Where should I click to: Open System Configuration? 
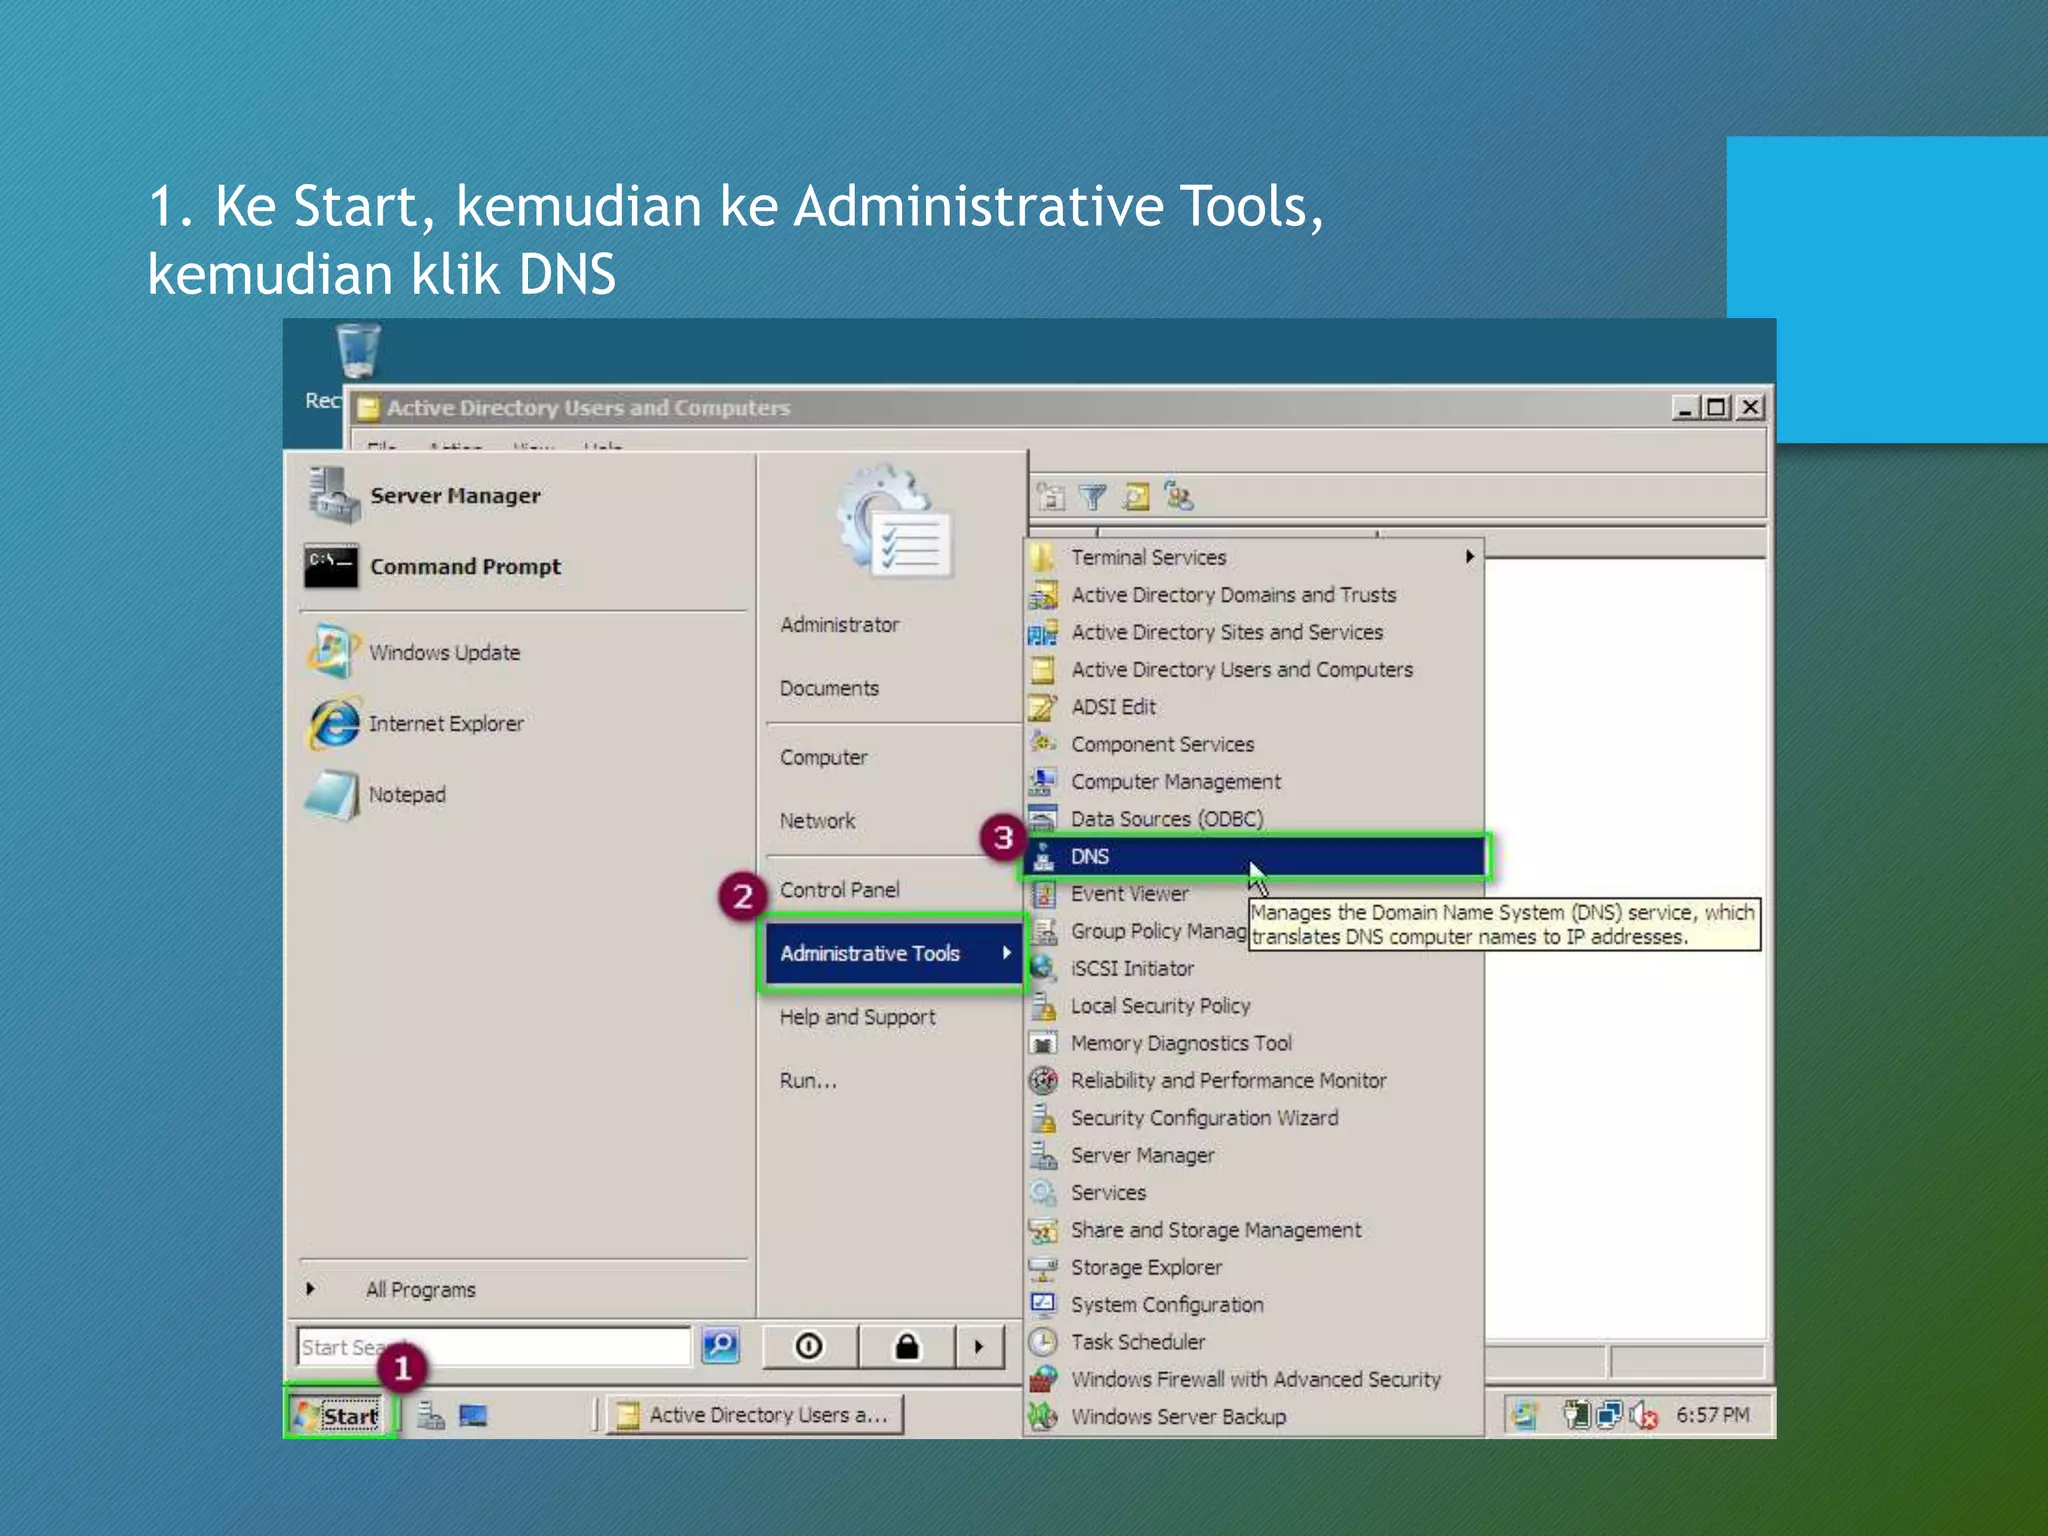1253,1304
